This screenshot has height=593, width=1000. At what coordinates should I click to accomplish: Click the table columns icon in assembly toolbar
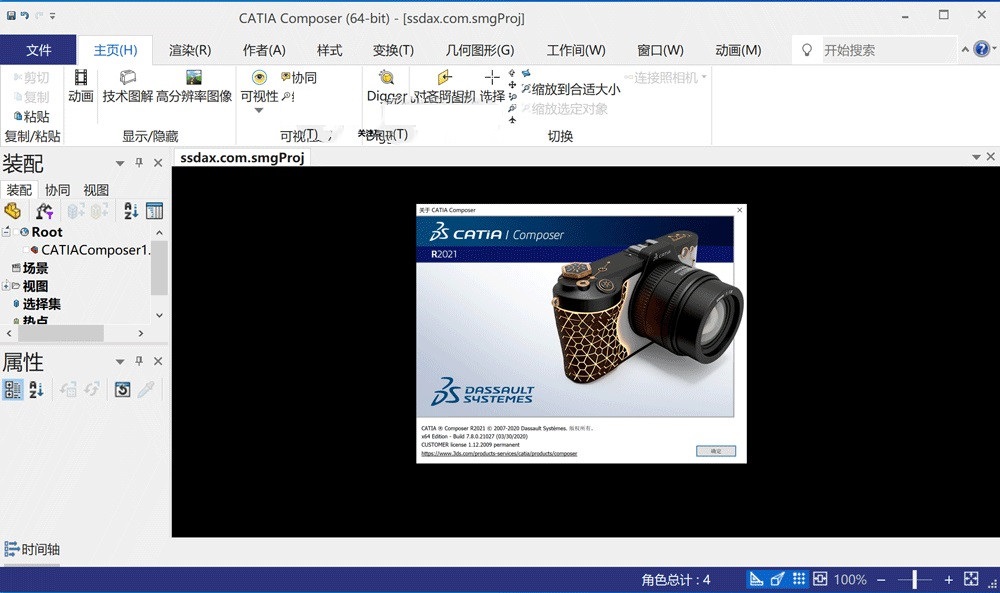[154, 211]
